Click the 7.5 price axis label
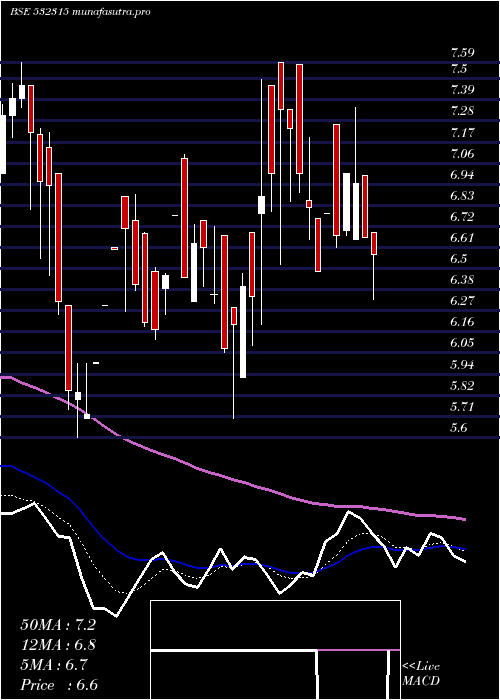 (x=459, y=69)
